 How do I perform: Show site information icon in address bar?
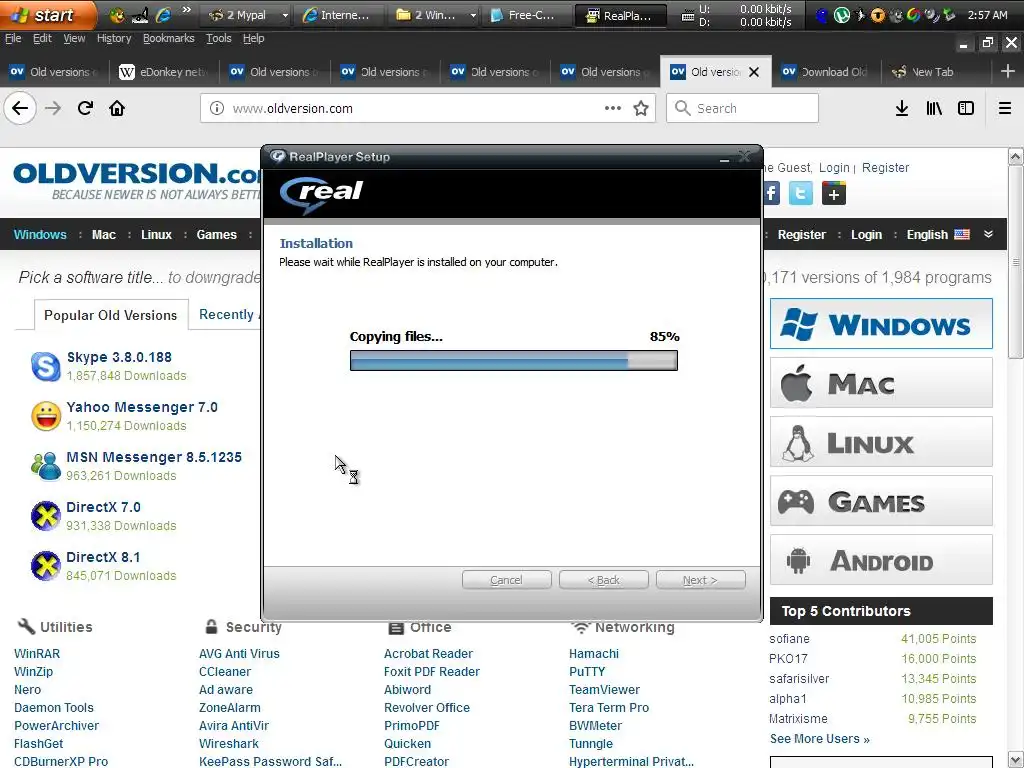click(x=217, y=108)
